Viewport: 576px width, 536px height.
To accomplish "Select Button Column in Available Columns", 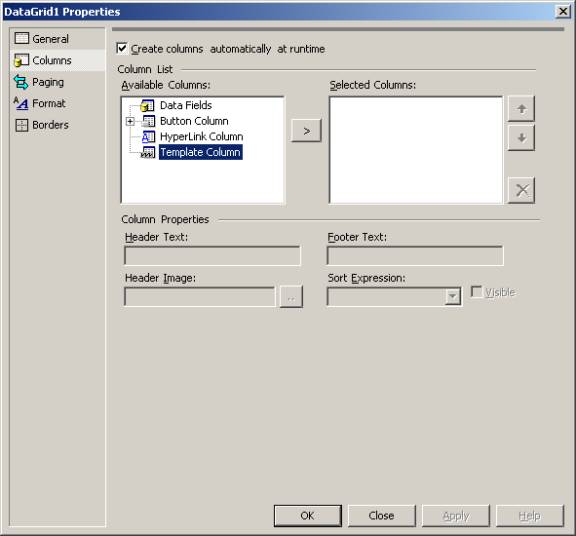I will (194, 121).
